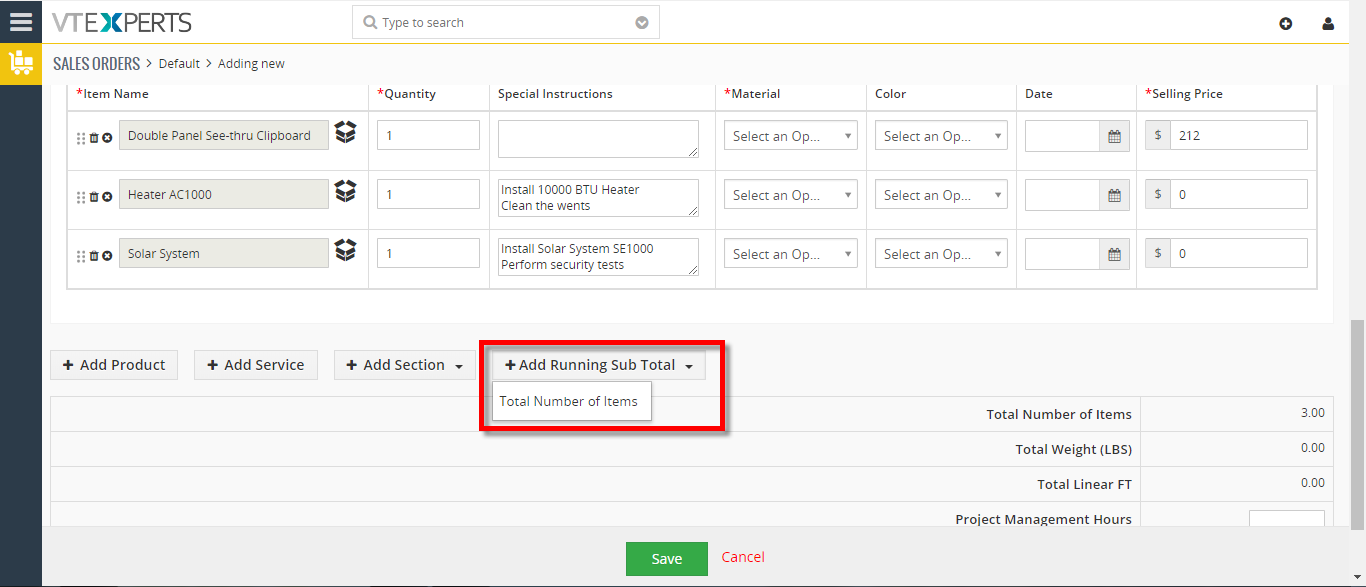Open Material dropdown for Double Panel Clipboard
Image resolution: width=1366 pixels, height=587 pixels.
[790, 136]
